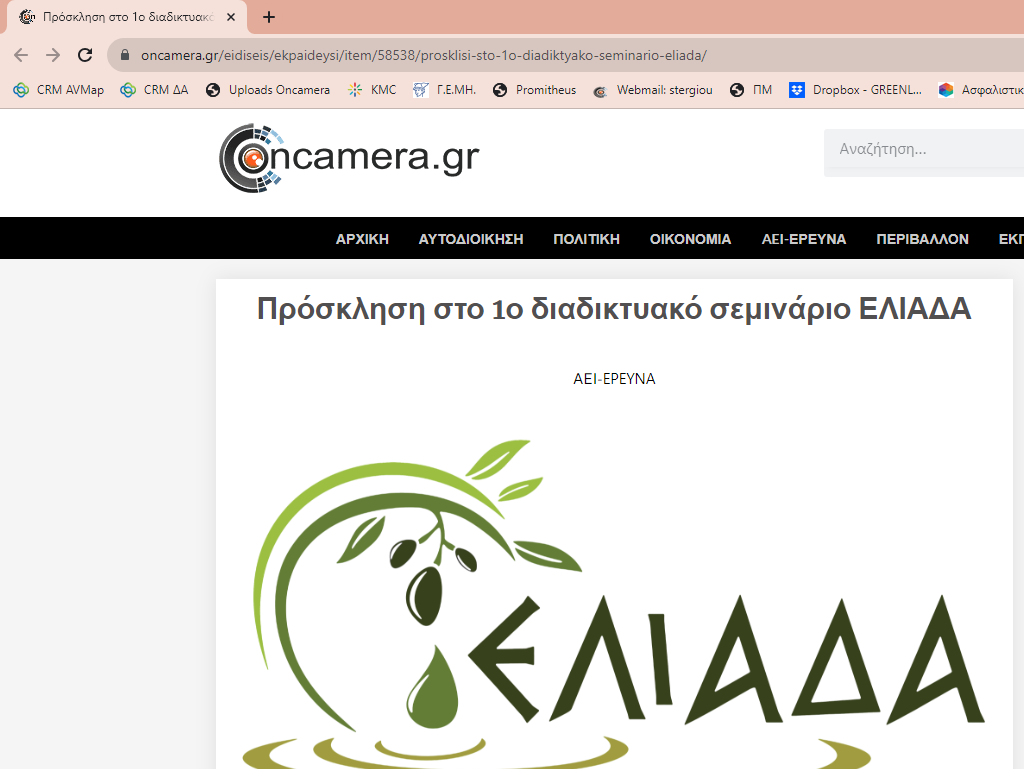Click the padlock site info icon
This screenshot has height=769, width=1024.
click(x=125, y=55)
